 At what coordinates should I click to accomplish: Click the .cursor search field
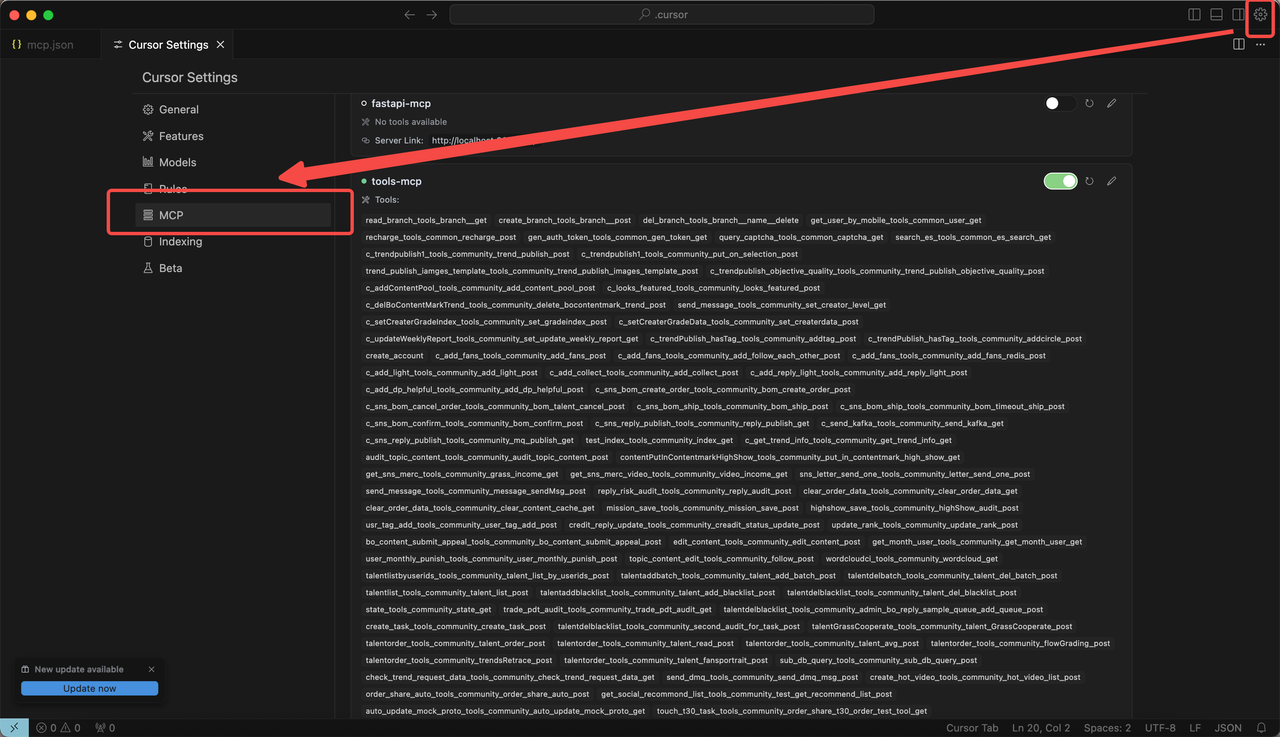pyautogui.click(x=662, y=15)
